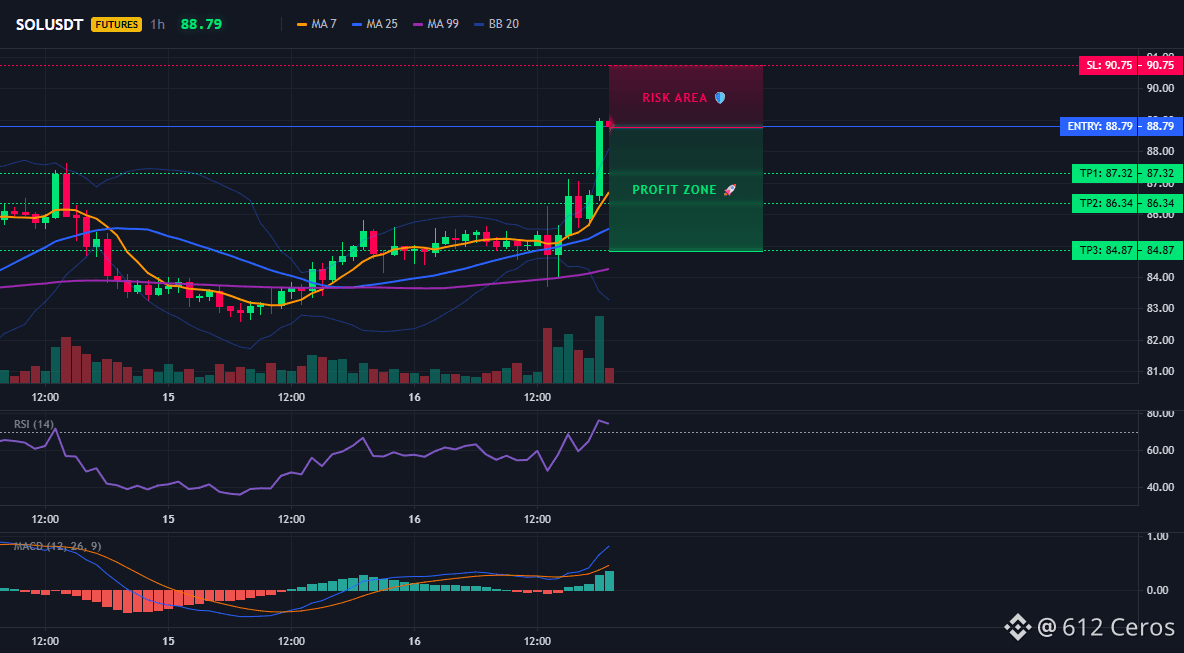Click the 60.00 RSI axis value
The height and width of the screenshot is (653, 1184).
(1161, 450)
